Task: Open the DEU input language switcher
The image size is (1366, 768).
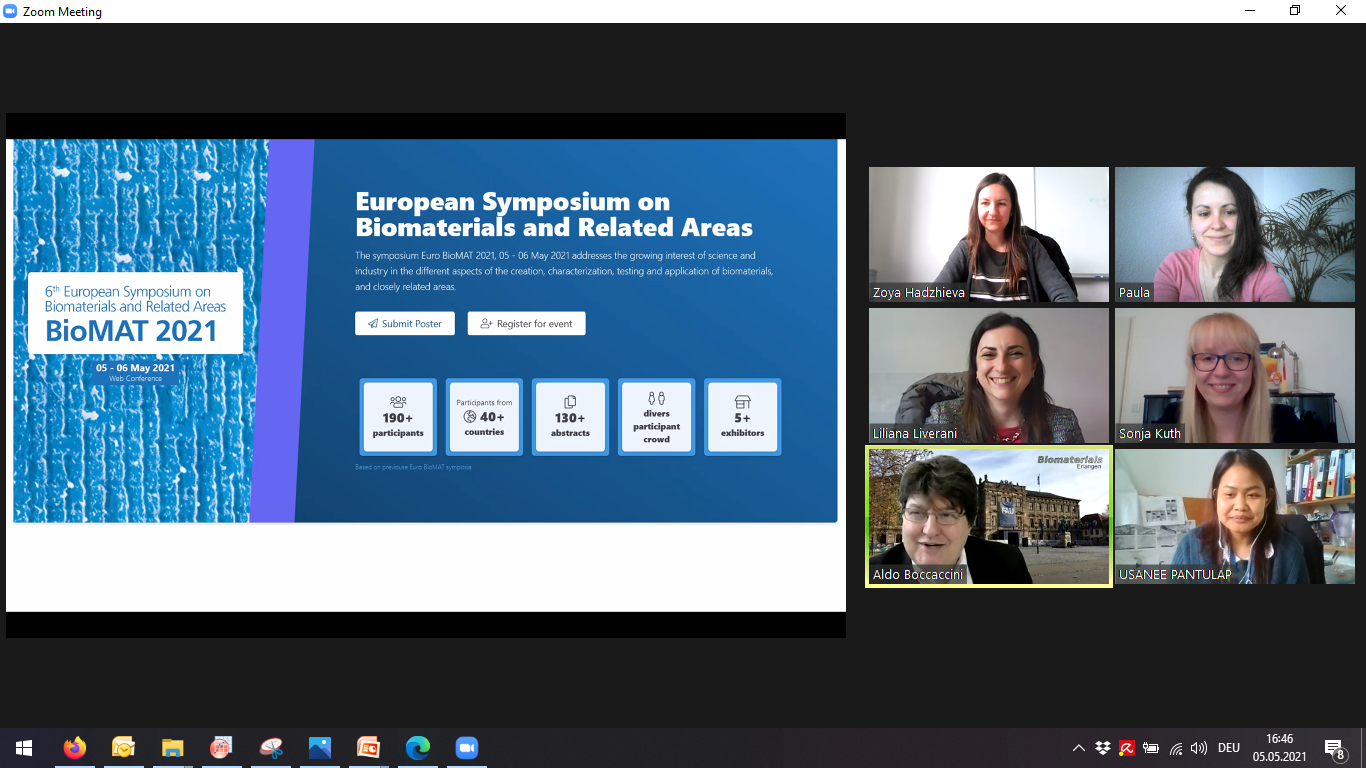Action: [x=1229, y=748]
